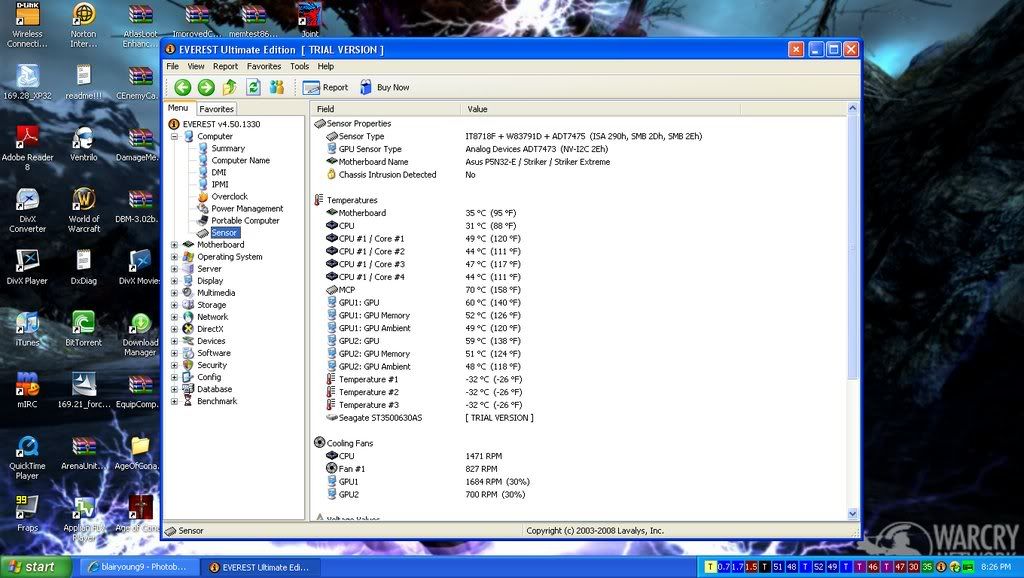
Task: Click the World of Warcraft desktop icon
Action: click(x=84, y=210)
